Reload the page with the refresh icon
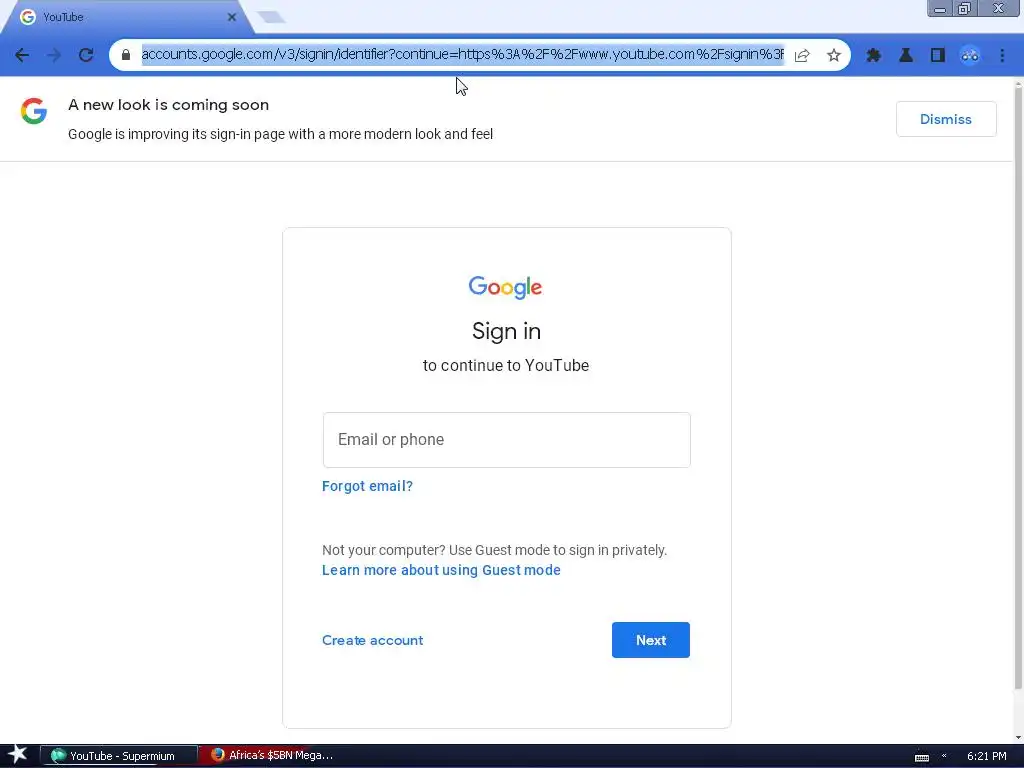 point(86,55)
